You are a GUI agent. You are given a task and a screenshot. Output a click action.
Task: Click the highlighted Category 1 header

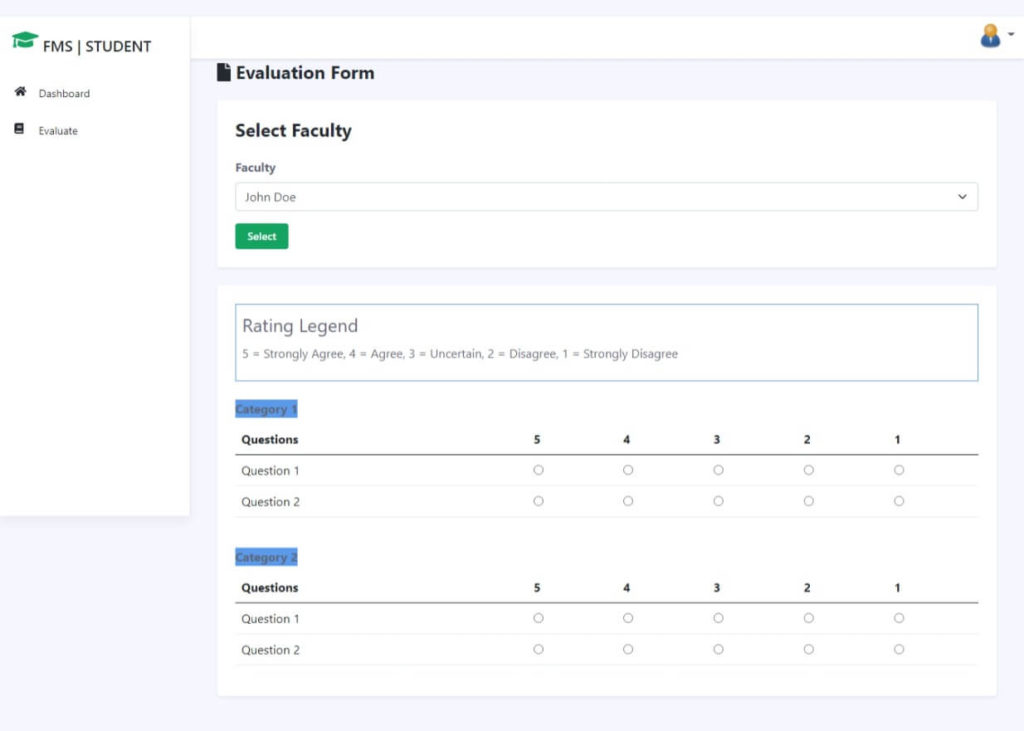266,408
